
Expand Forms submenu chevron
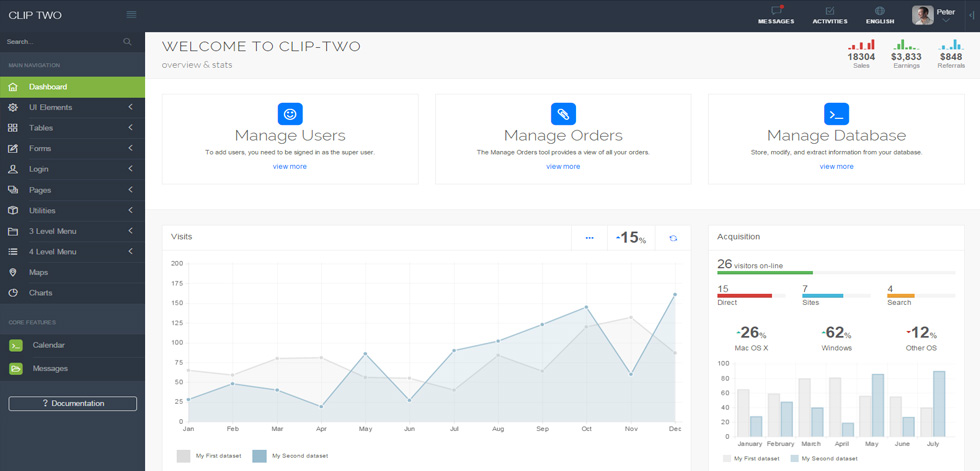click(x=131, y=148)
